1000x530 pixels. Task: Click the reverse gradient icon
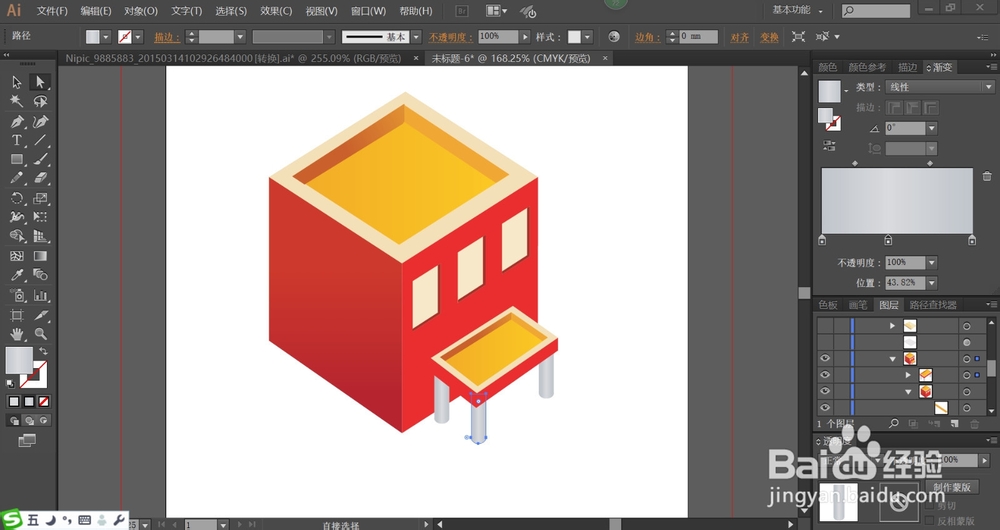tap(829, 146)
